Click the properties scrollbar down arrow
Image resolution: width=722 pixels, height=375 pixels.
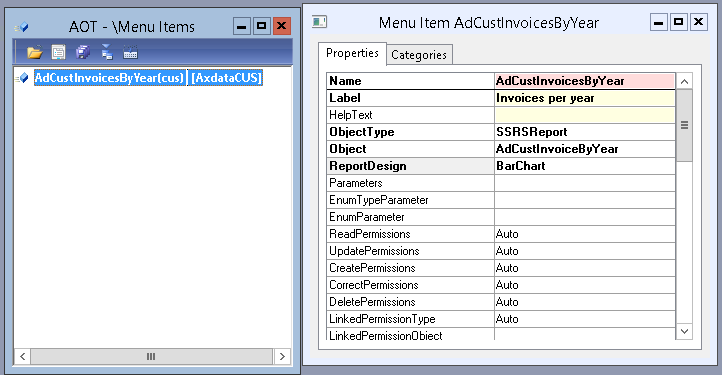tap(684, 331)
